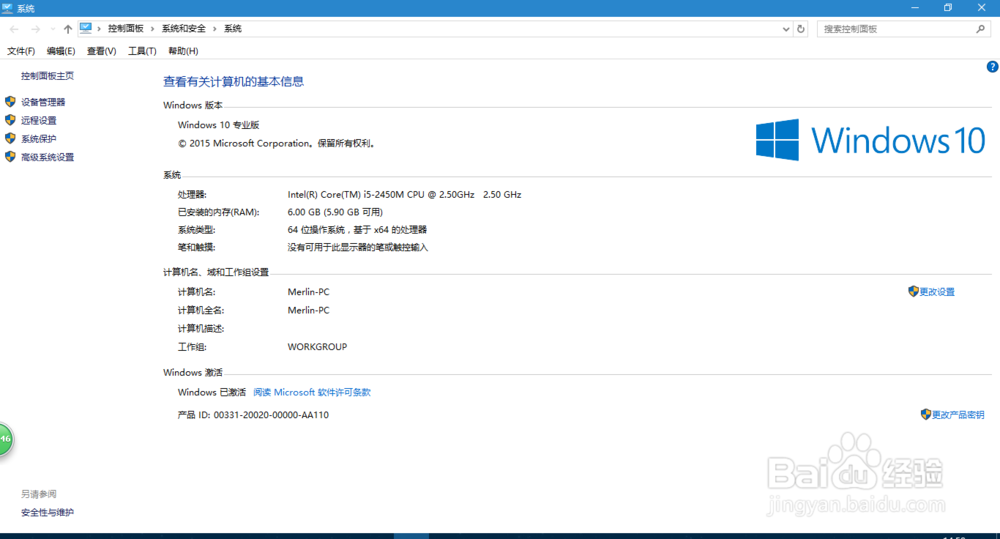This screenshot has height=539, width=1000.
Task: Click 更改产品密钥 link
Action: coord(958,415)
